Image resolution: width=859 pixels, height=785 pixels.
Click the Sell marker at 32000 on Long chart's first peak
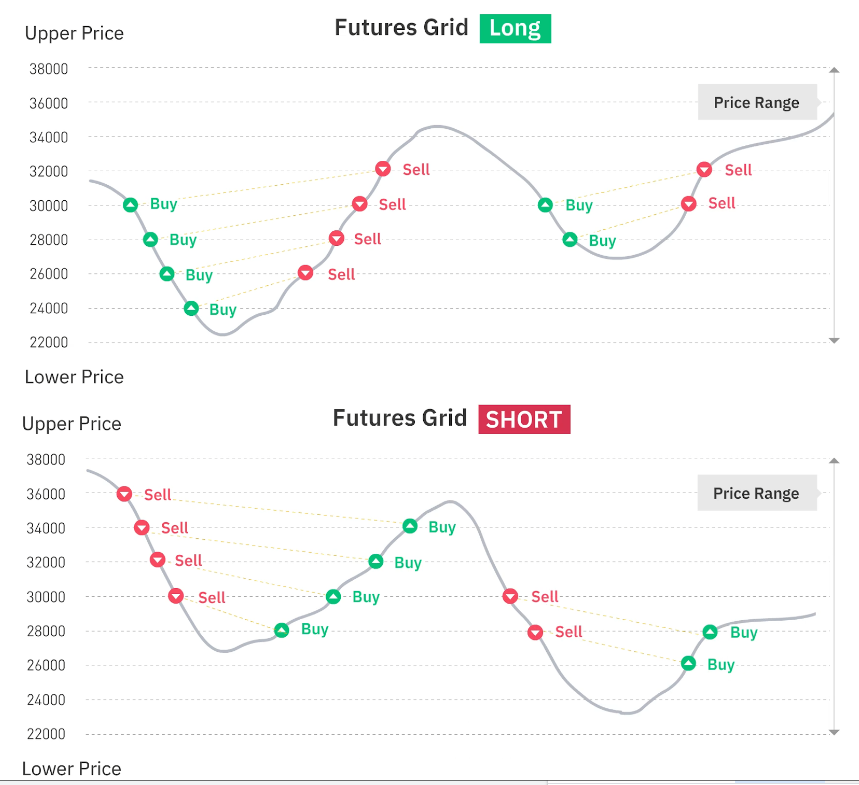[383, 169]
